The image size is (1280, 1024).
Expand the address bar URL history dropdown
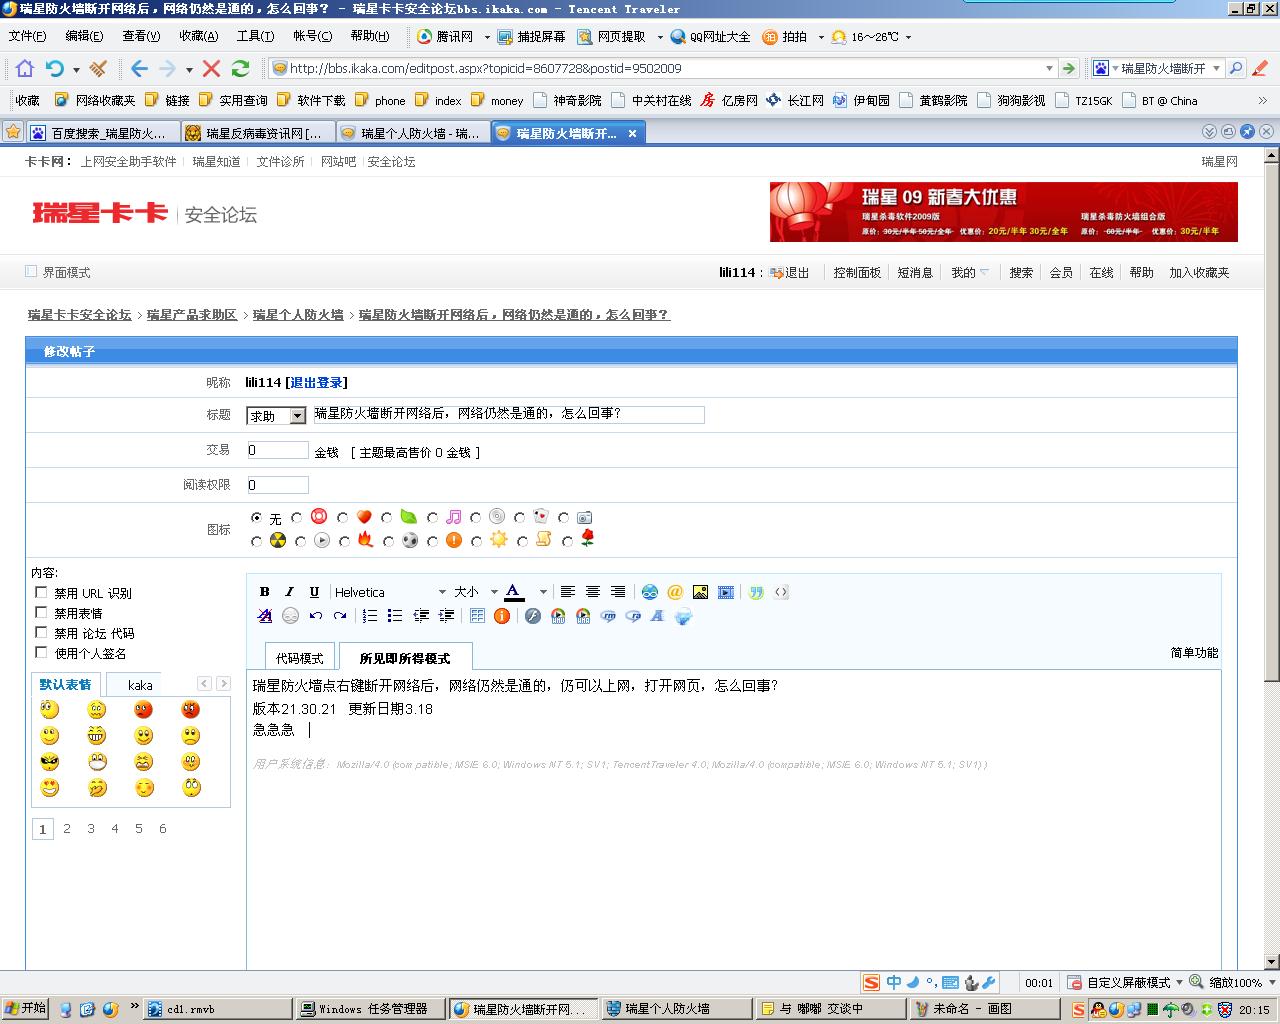[1049, 69]
